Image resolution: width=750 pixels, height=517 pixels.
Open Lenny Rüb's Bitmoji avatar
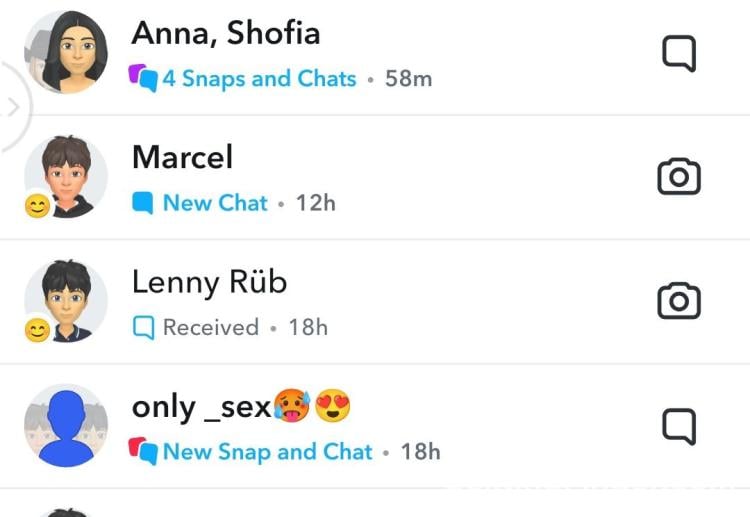66,301
